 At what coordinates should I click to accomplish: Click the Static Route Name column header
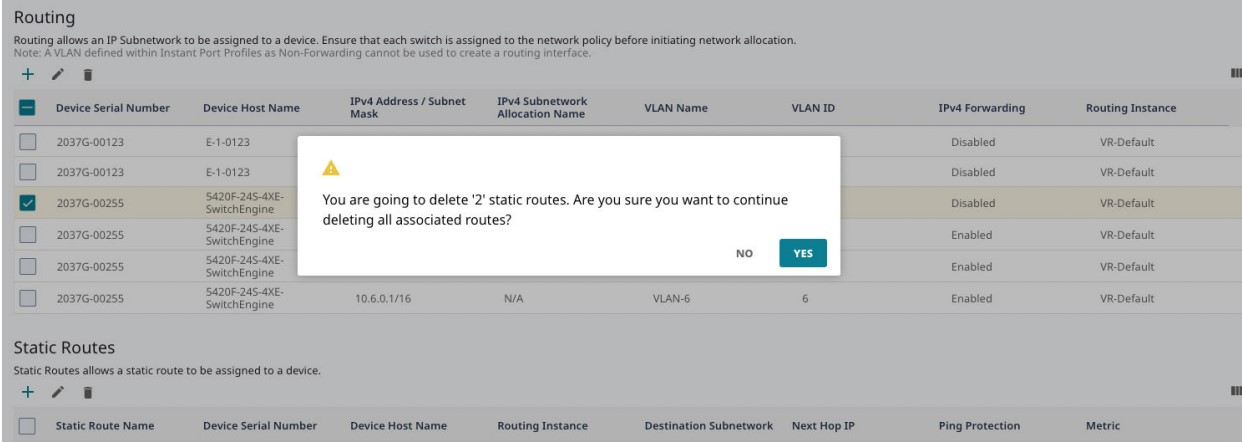click(105, 427)
